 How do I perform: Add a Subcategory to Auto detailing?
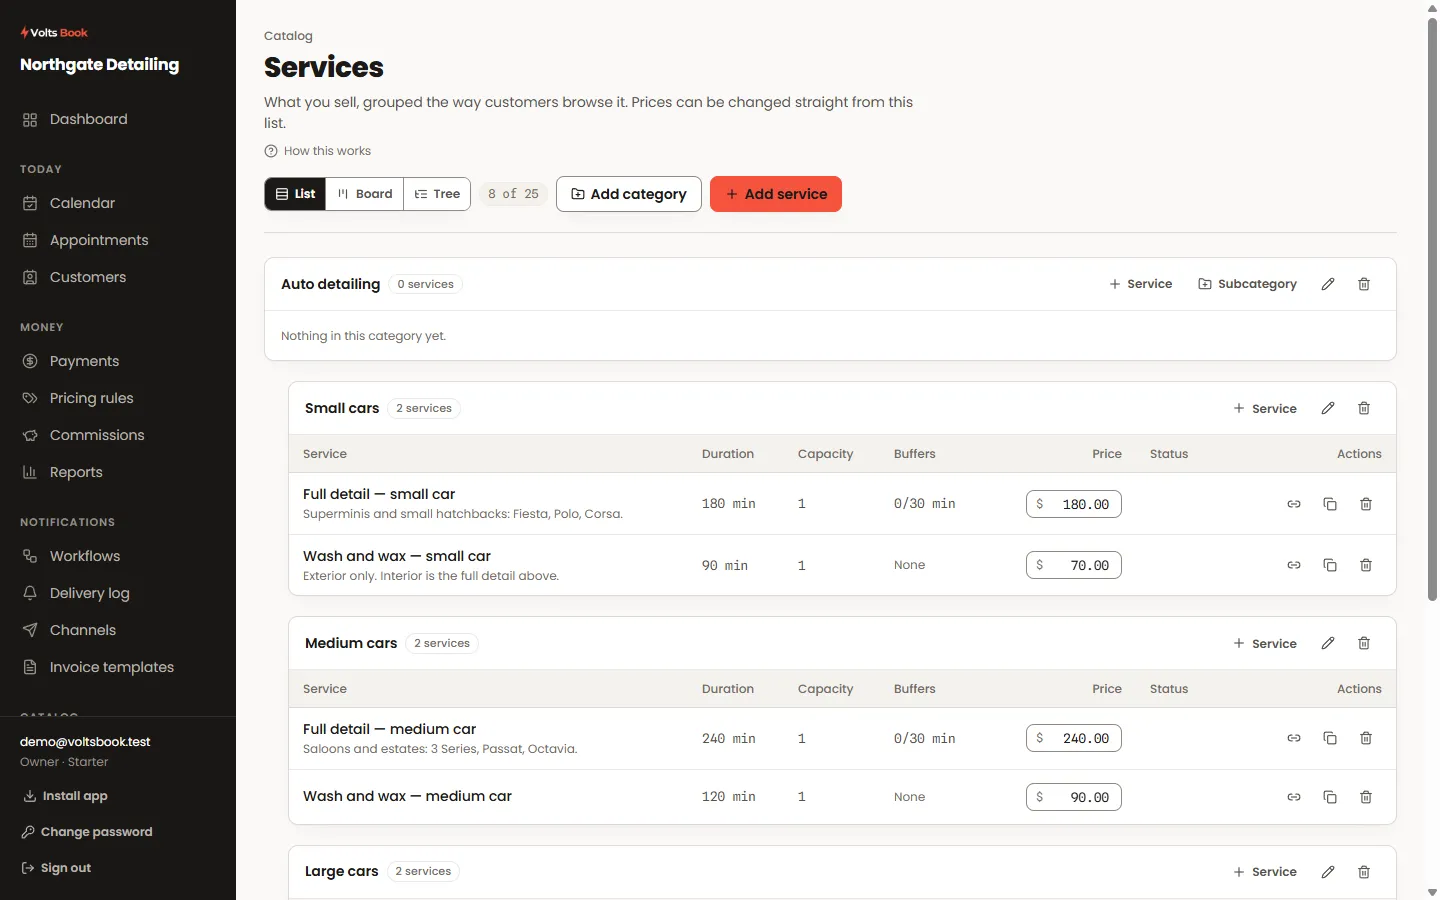tap(1247, 284)
